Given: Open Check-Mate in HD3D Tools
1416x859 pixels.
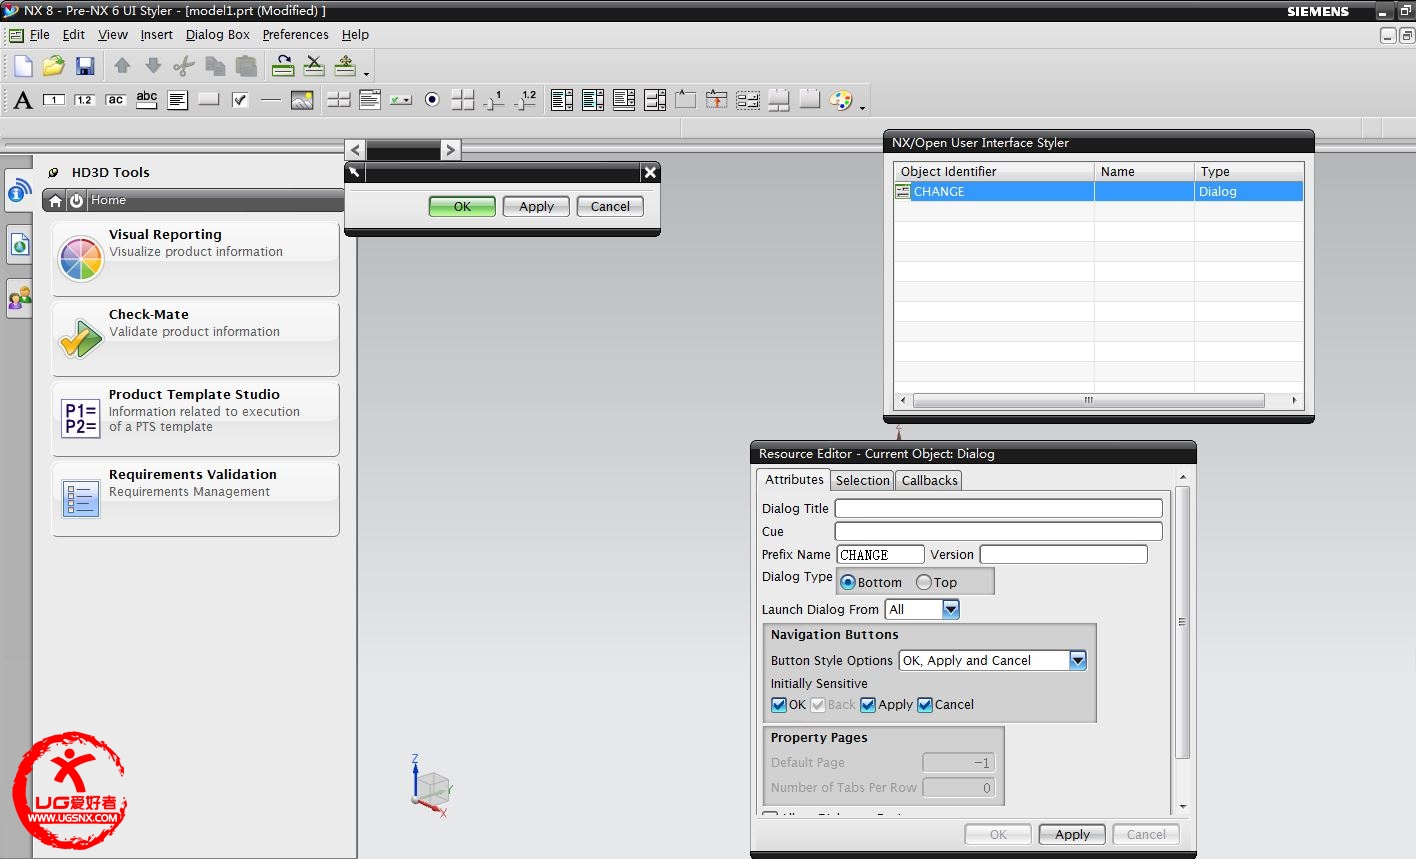Looking at the screenshot, I should [196, 338].
